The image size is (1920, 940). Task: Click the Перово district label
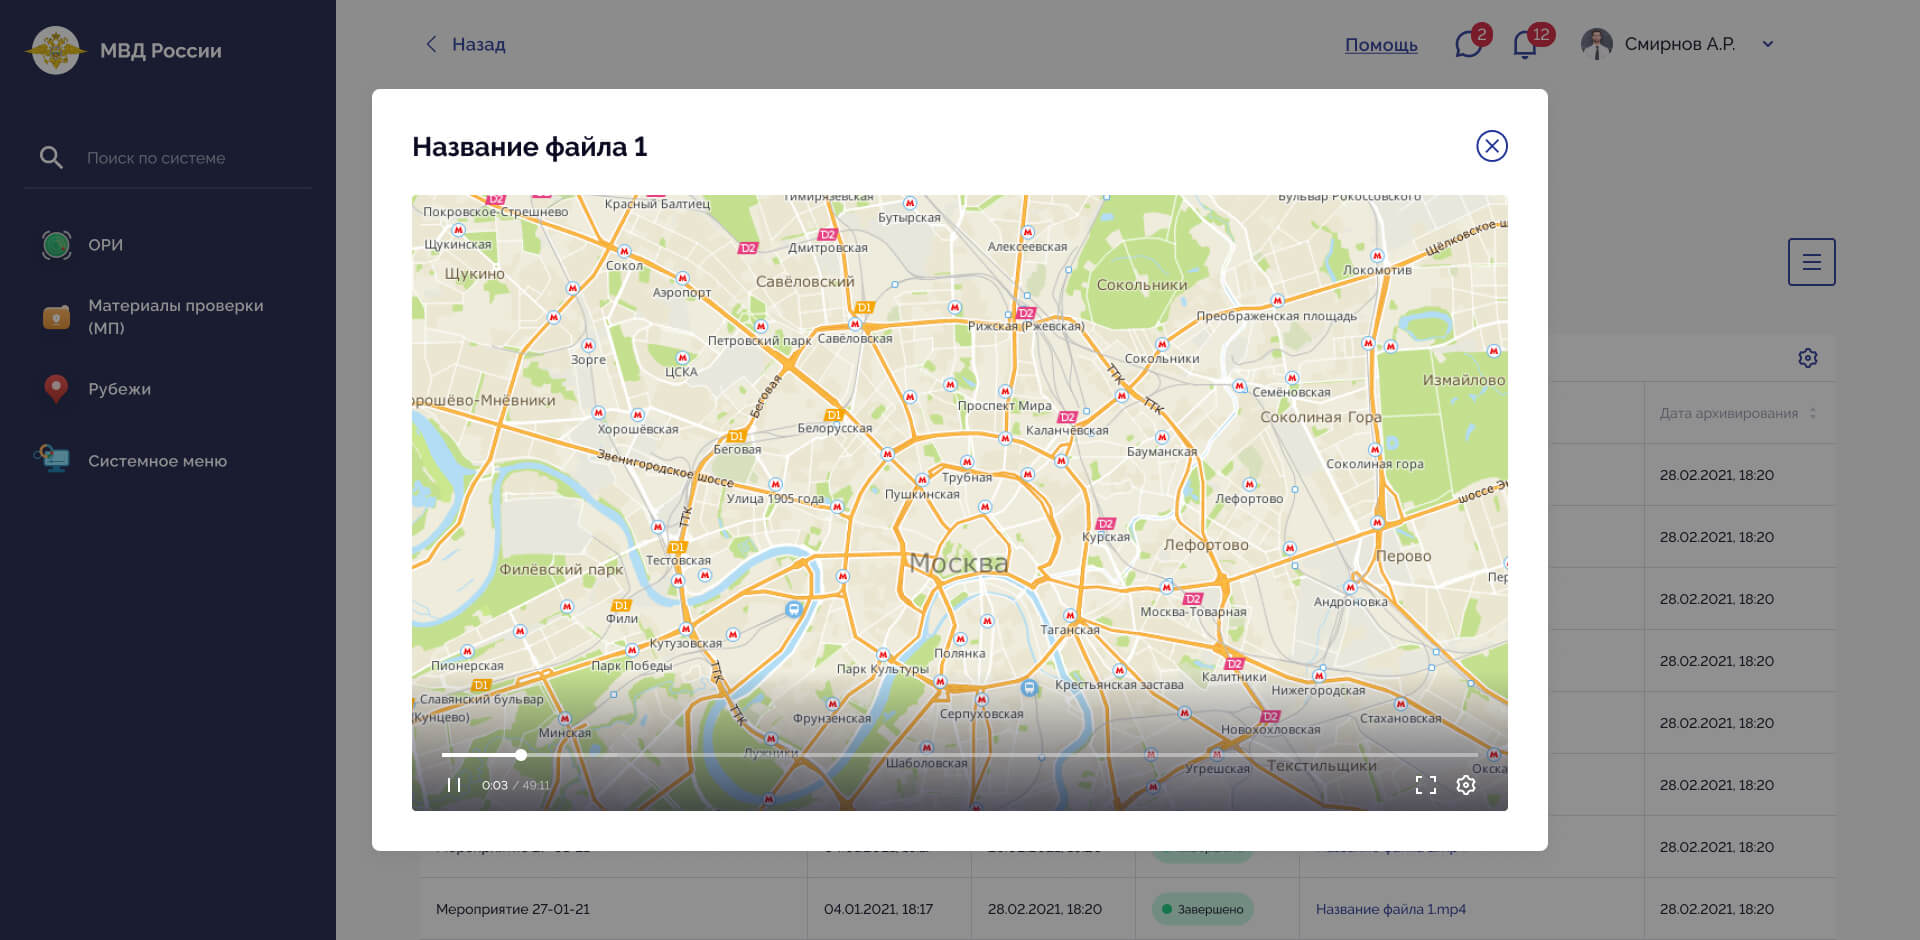tap(1403, 556)
